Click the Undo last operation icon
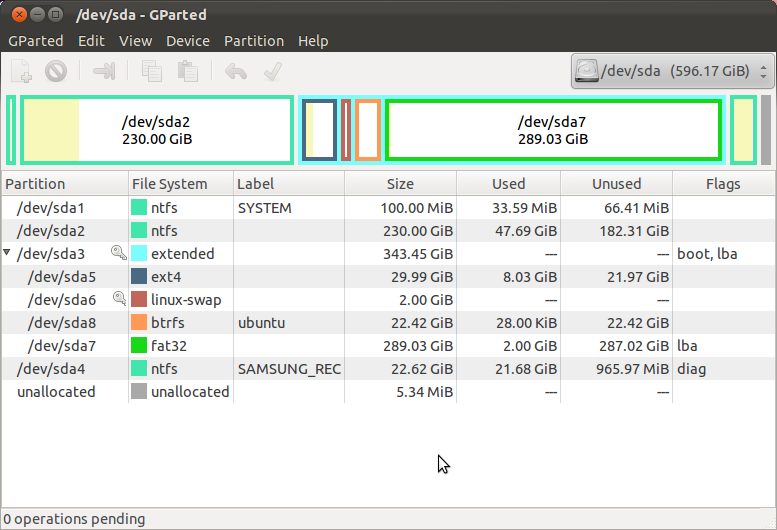This screenshot has height=530, width=777. coord(236,71)
